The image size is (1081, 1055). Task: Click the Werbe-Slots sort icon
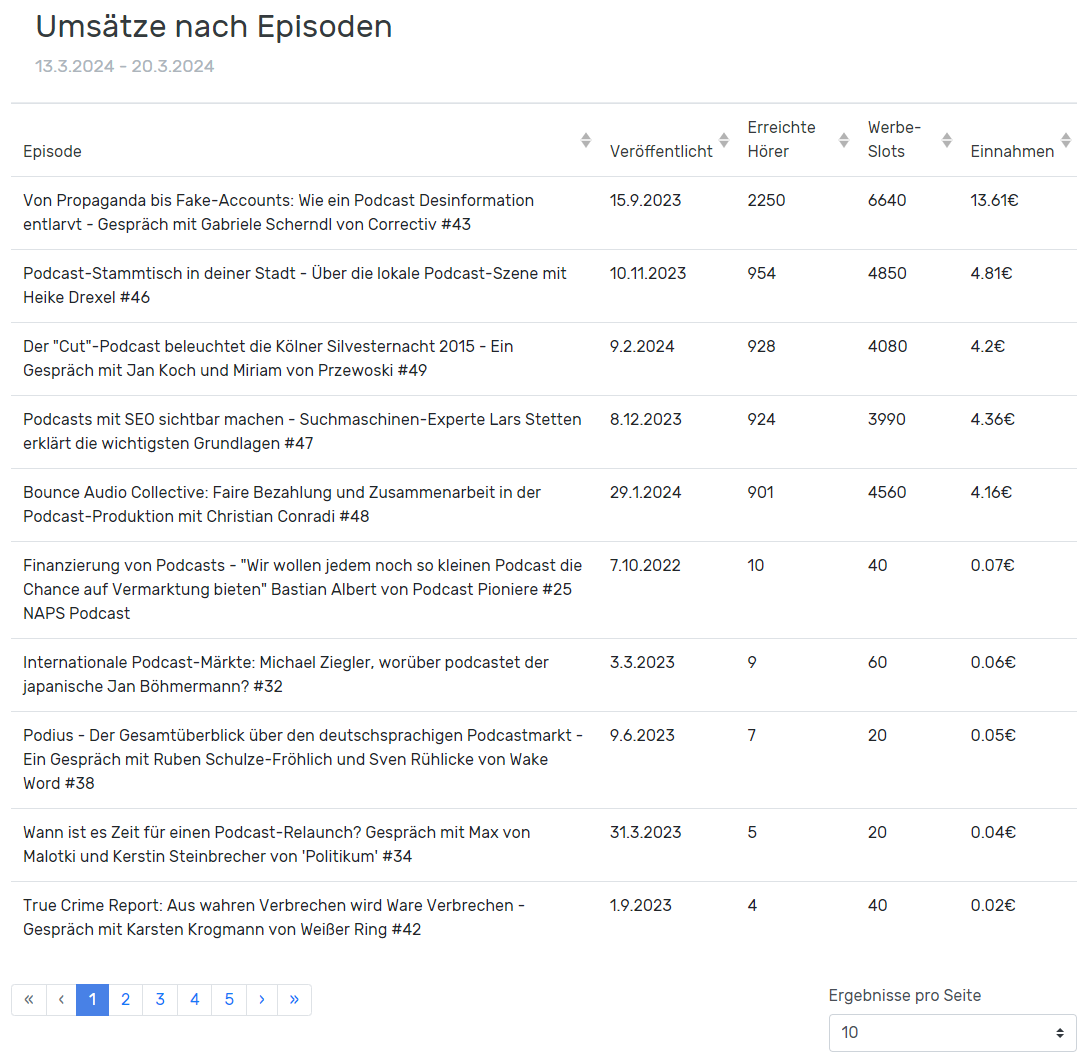(946, 140)
